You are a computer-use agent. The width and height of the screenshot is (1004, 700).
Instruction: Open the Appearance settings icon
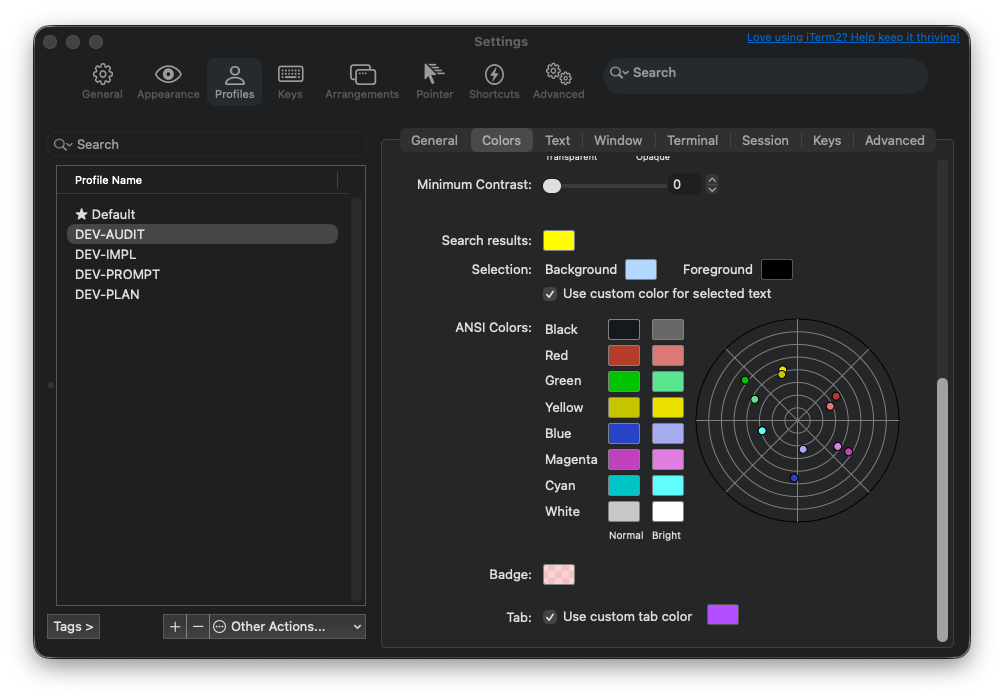pyautogui.click(x=167, y=80)
